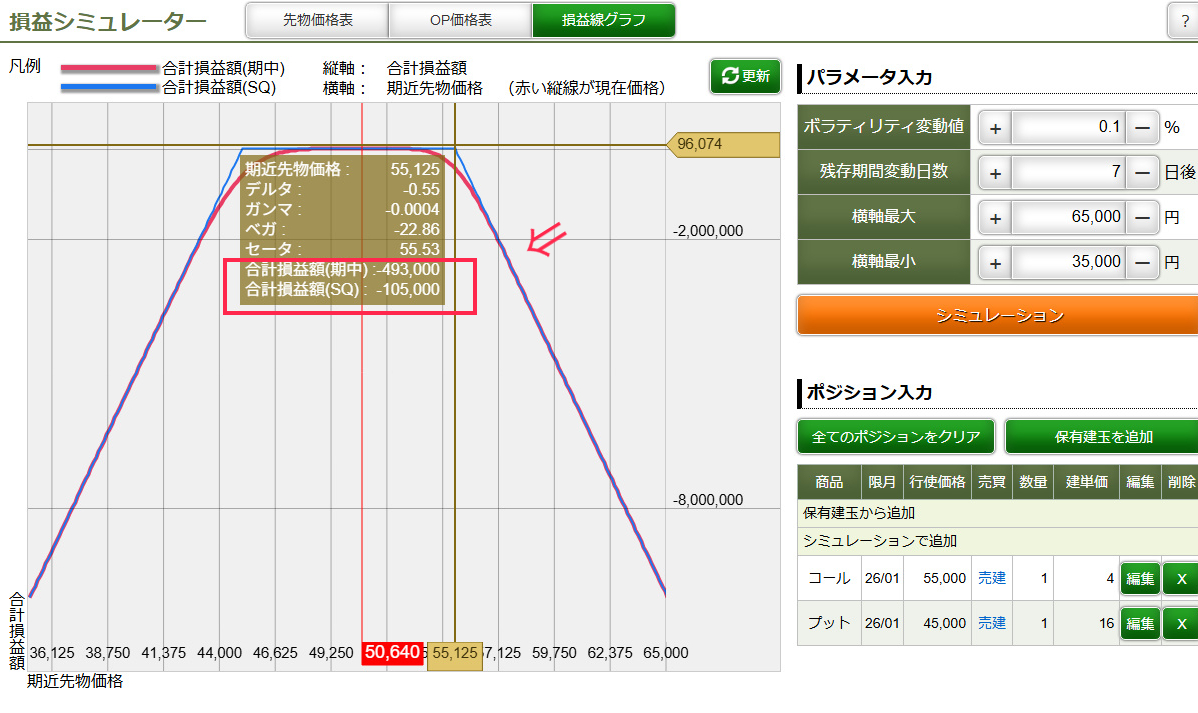This screenshot has height=713, width=1198.
Task: Delete the コール position with X button
Action: pyautogui.click(x=1180, y=578)
